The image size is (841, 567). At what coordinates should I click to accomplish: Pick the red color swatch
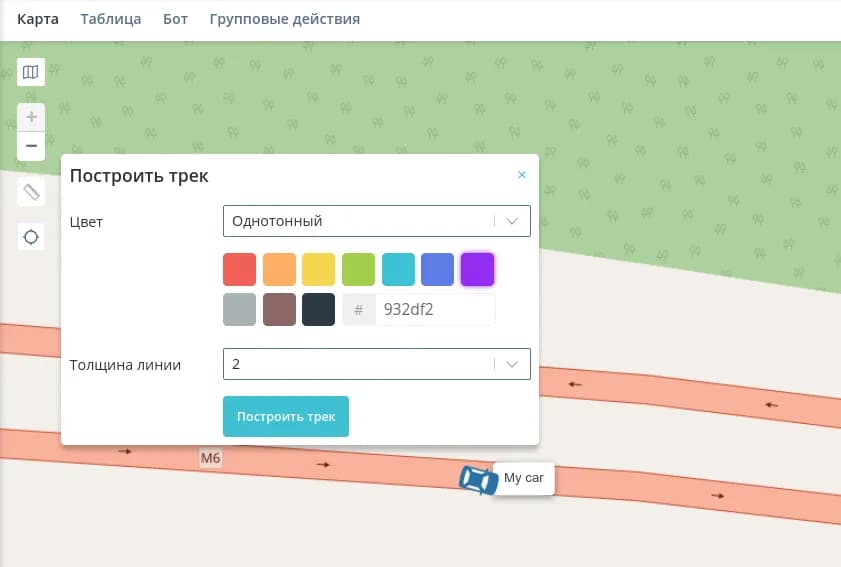(240, 270)
